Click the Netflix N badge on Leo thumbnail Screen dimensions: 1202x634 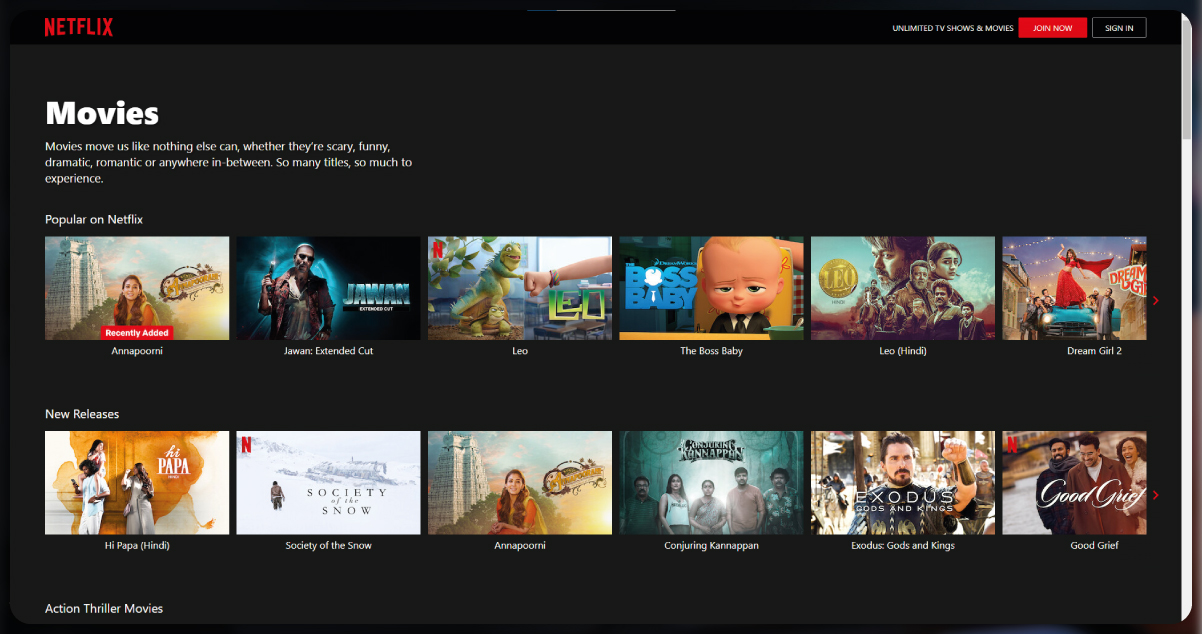[437, 249]
